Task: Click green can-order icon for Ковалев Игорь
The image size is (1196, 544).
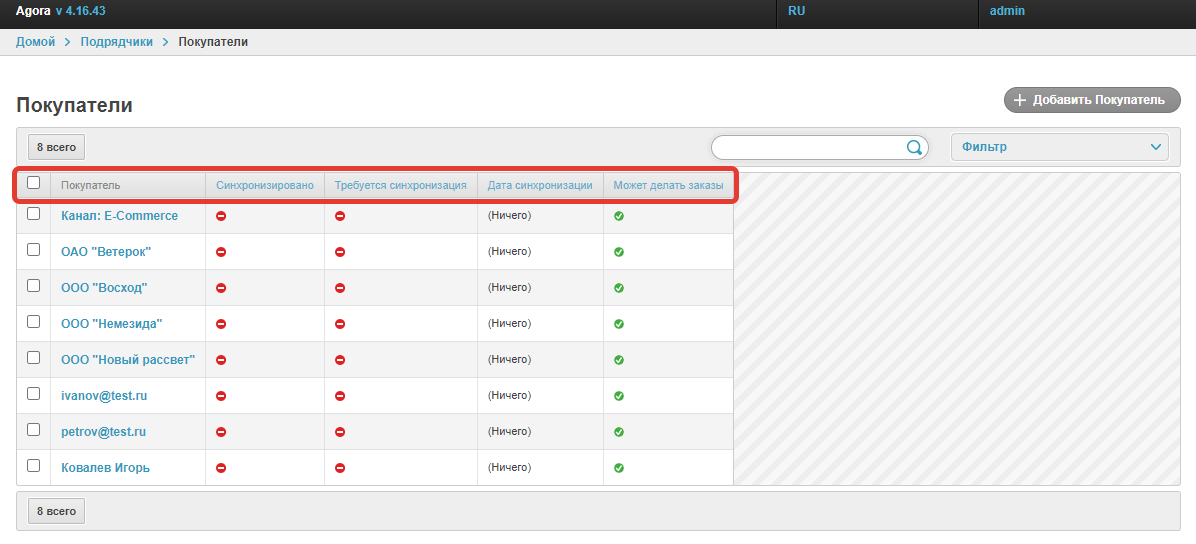Action: point(619,468)
